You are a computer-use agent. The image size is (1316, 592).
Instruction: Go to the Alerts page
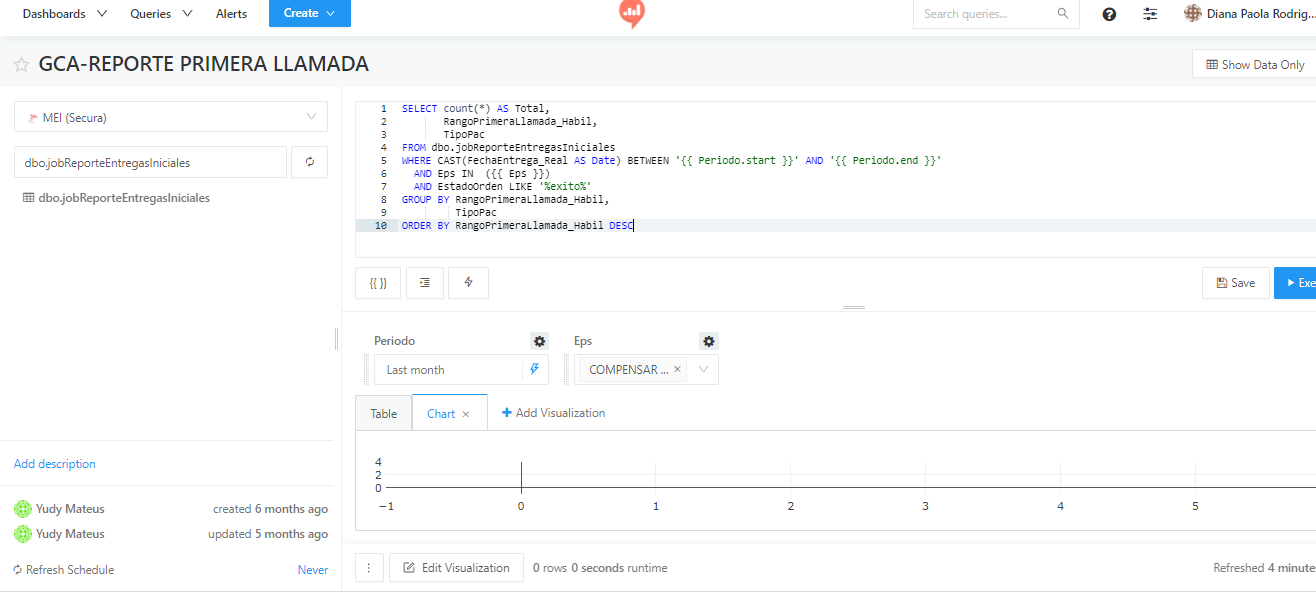coord(232,14)
